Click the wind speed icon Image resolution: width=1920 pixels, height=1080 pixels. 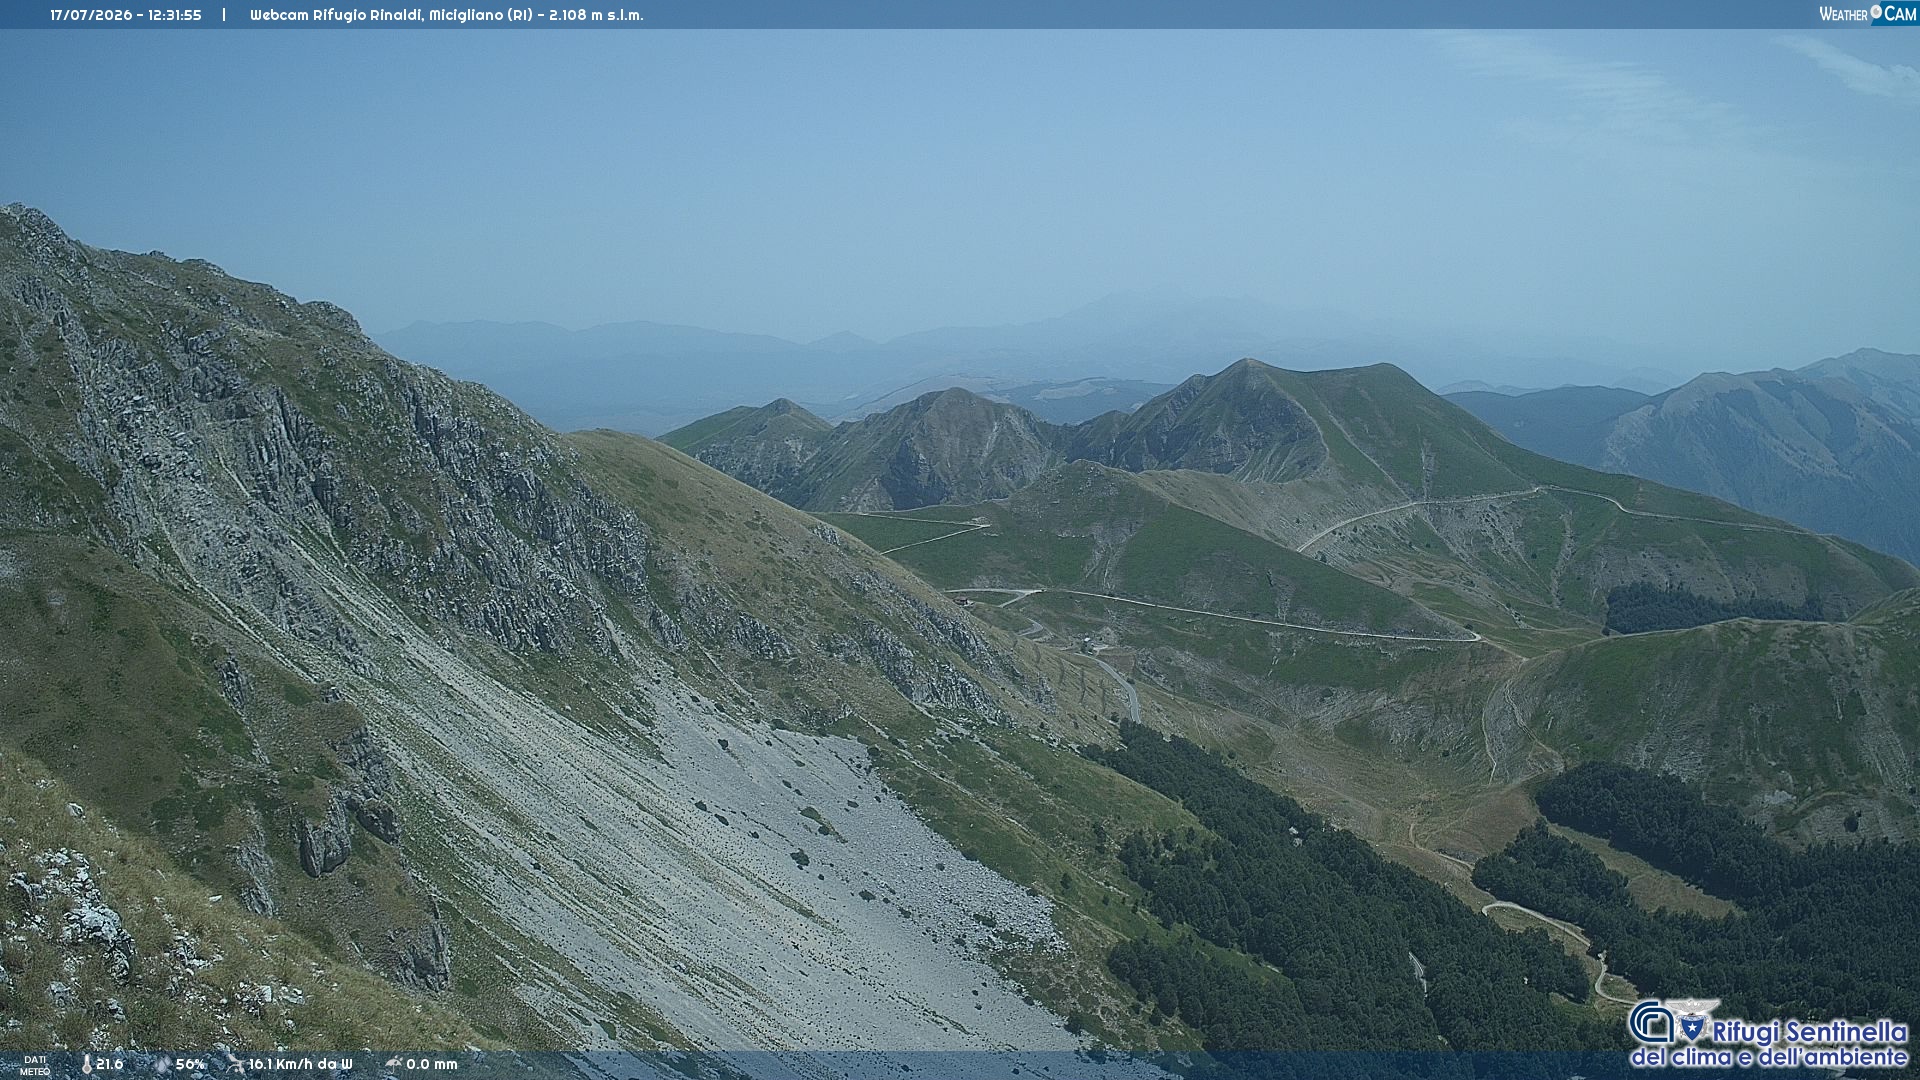coord(235,1064)
